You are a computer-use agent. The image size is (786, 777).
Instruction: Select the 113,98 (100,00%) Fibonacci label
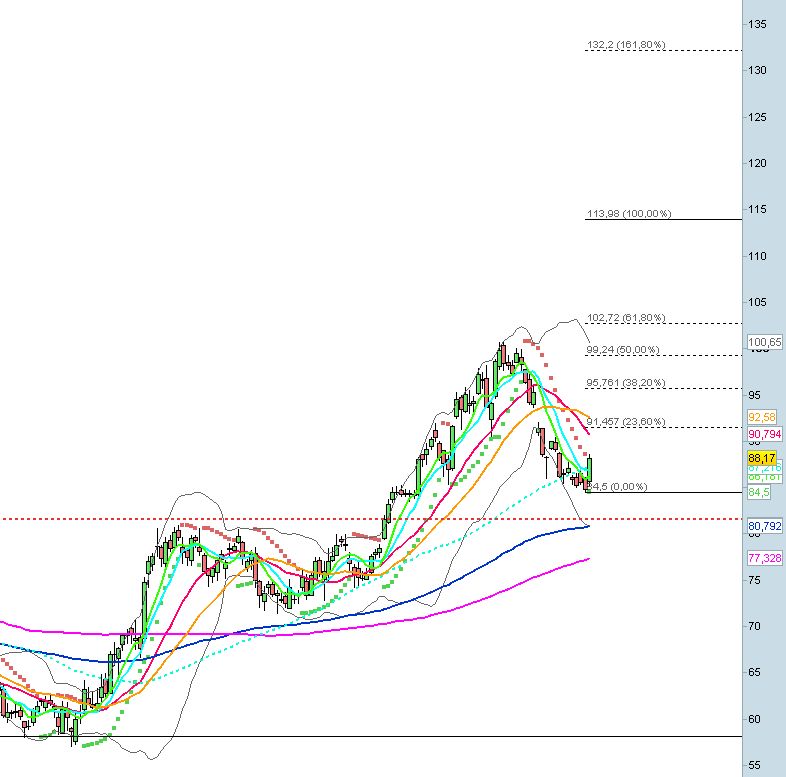[629, 214]
